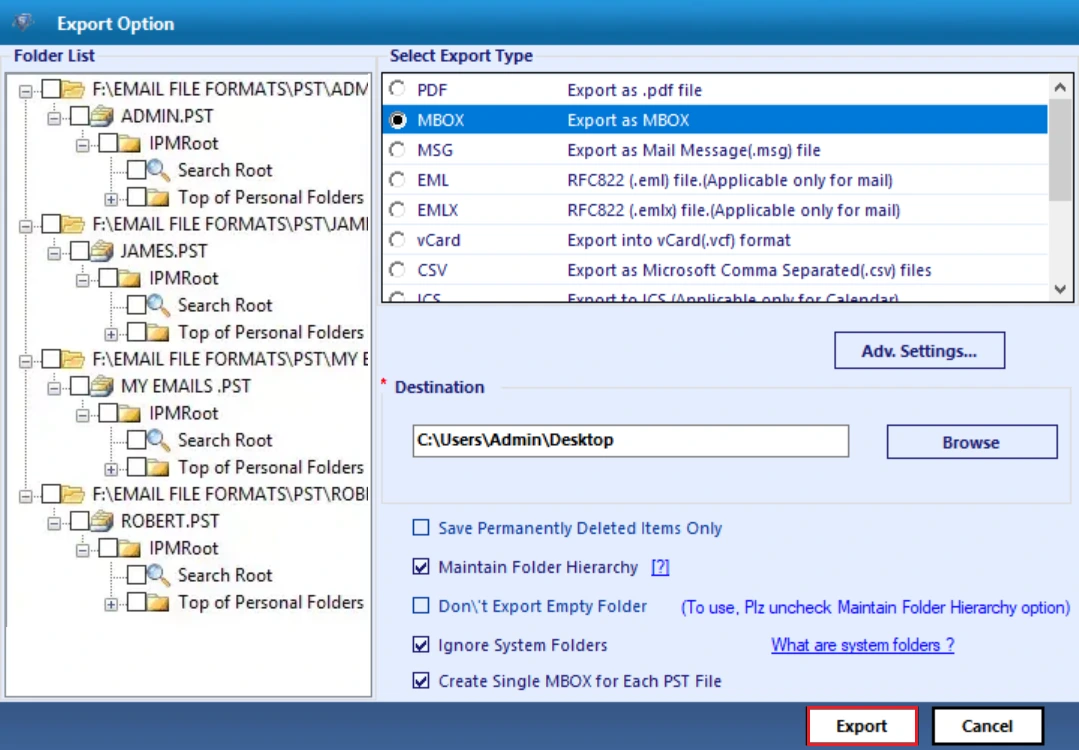This screenshot has height=750, width=1079.
Task: Select the CSV export type radio button
Action: (398, 269)
